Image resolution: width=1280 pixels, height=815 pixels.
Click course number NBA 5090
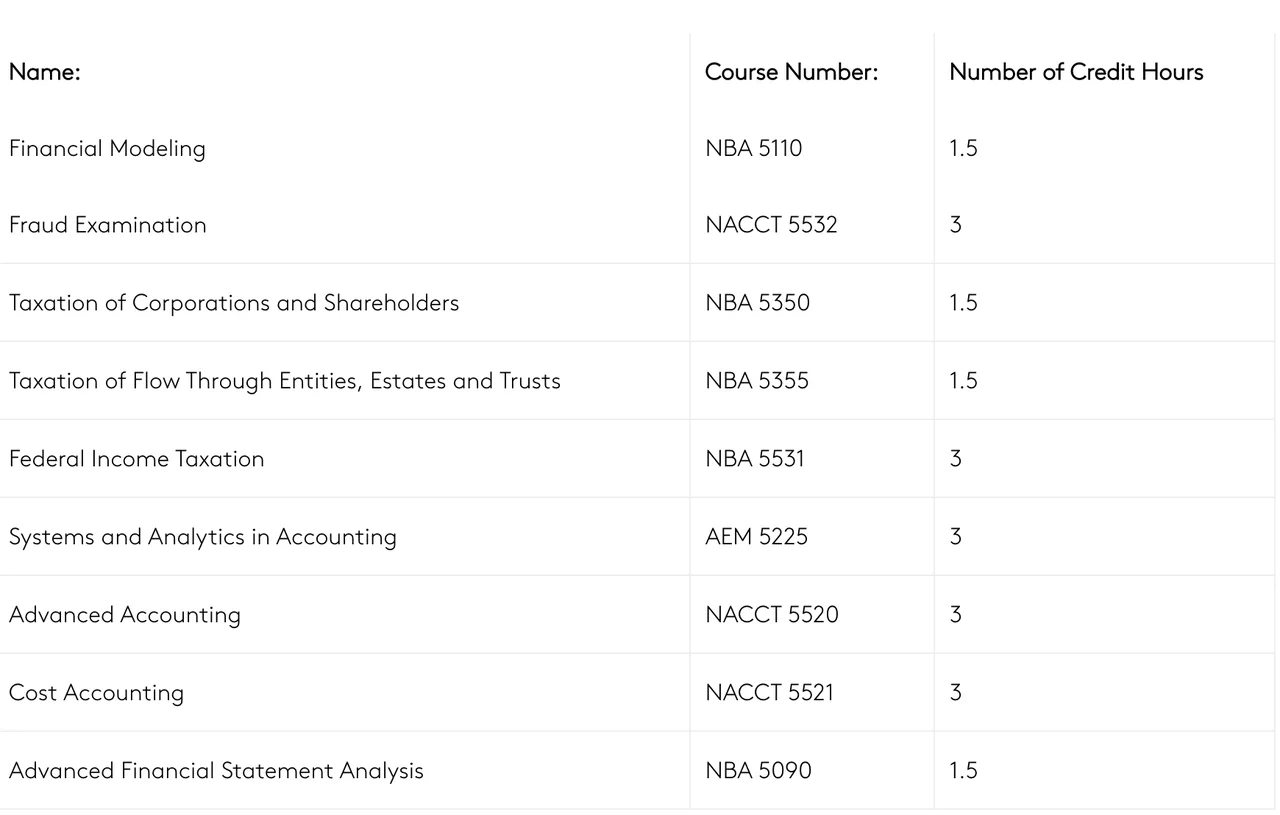(x=758, y=771)
